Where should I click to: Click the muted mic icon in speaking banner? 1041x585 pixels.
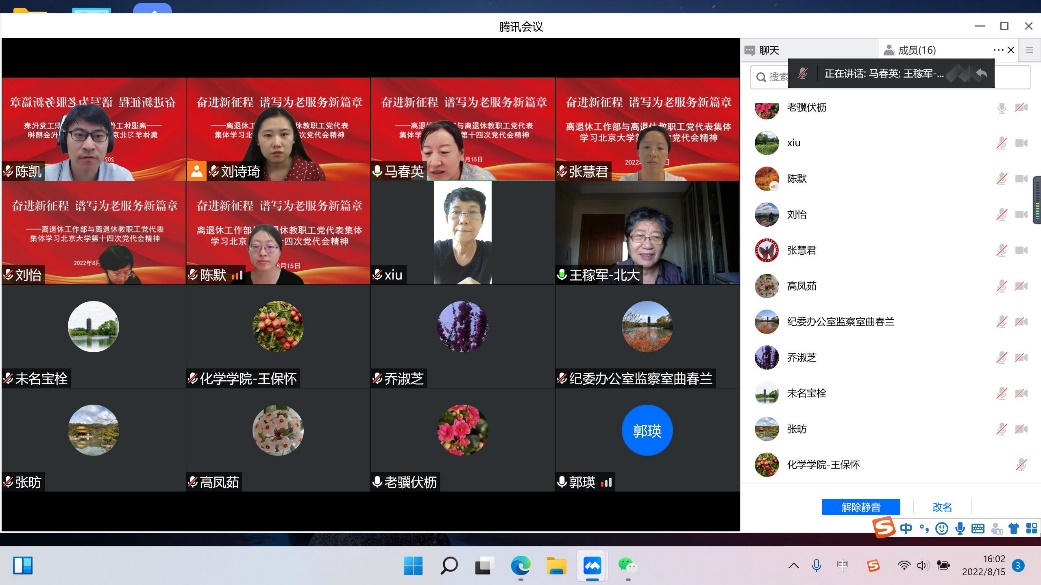[x=803, y=74]
